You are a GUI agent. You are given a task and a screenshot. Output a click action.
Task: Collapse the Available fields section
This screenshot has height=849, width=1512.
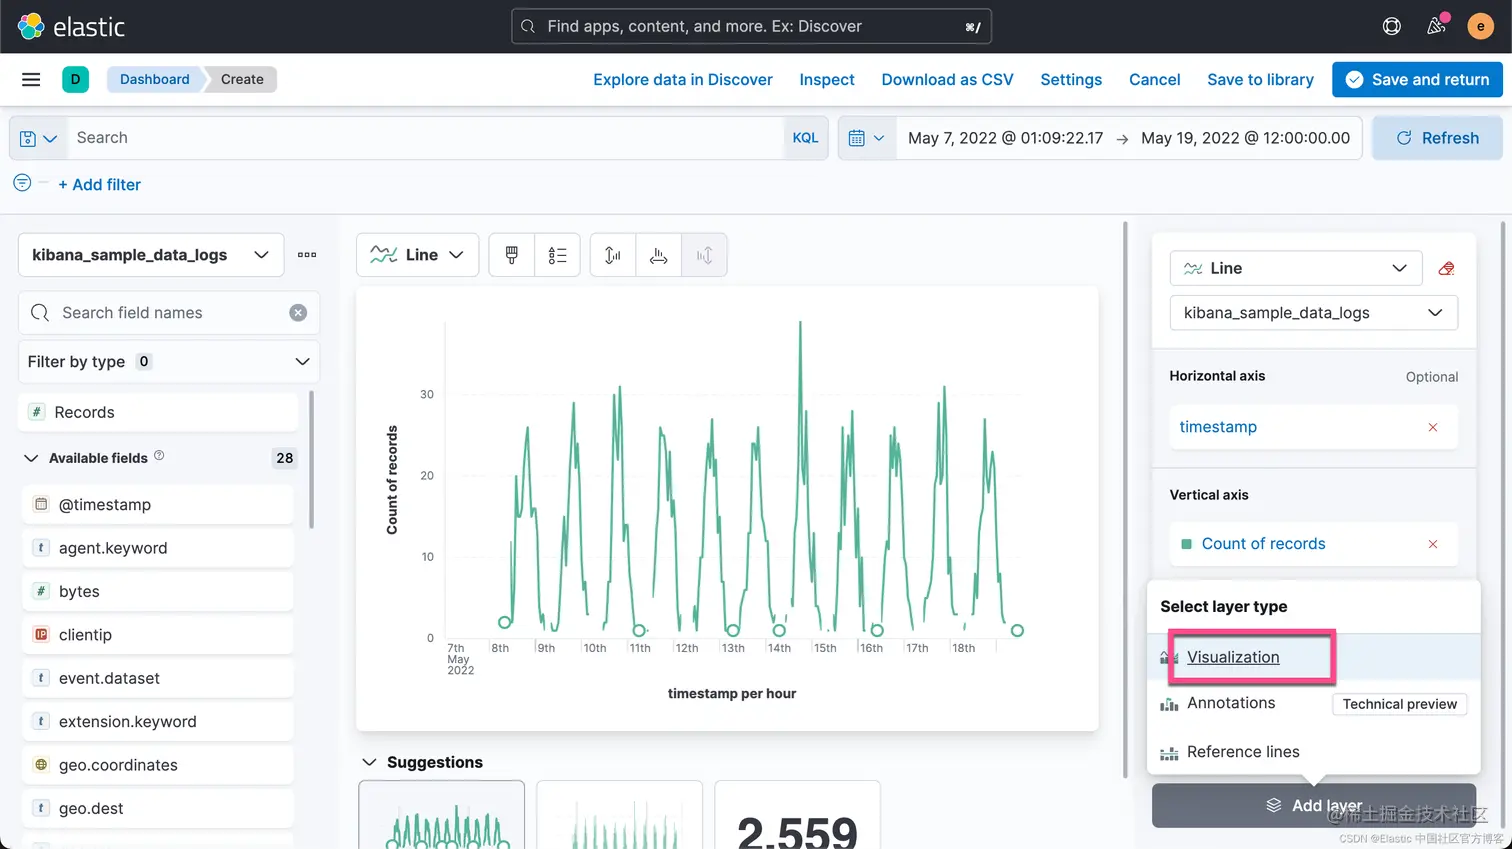point(31,458)
